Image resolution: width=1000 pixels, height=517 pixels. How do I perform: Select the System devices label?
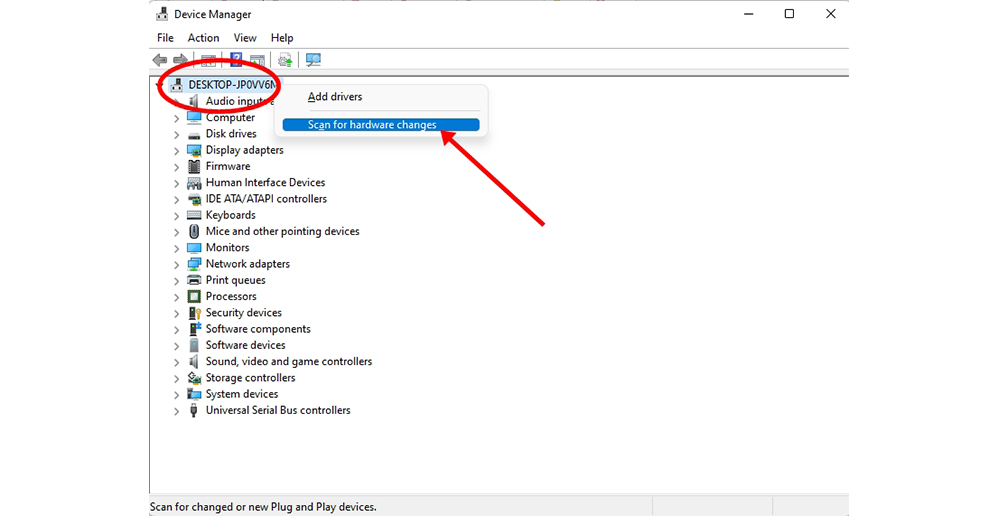click(x=242, y=394)
